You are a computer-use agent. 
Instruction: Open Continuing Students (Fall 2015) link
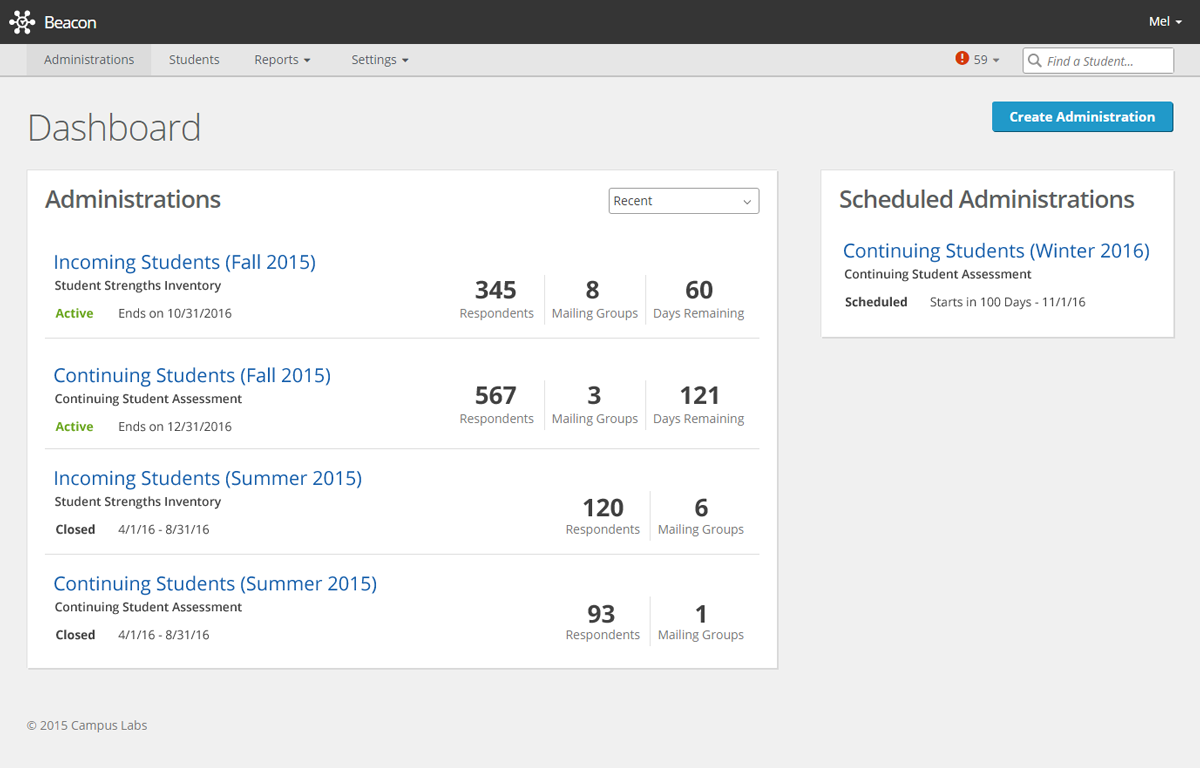point(192,375)
